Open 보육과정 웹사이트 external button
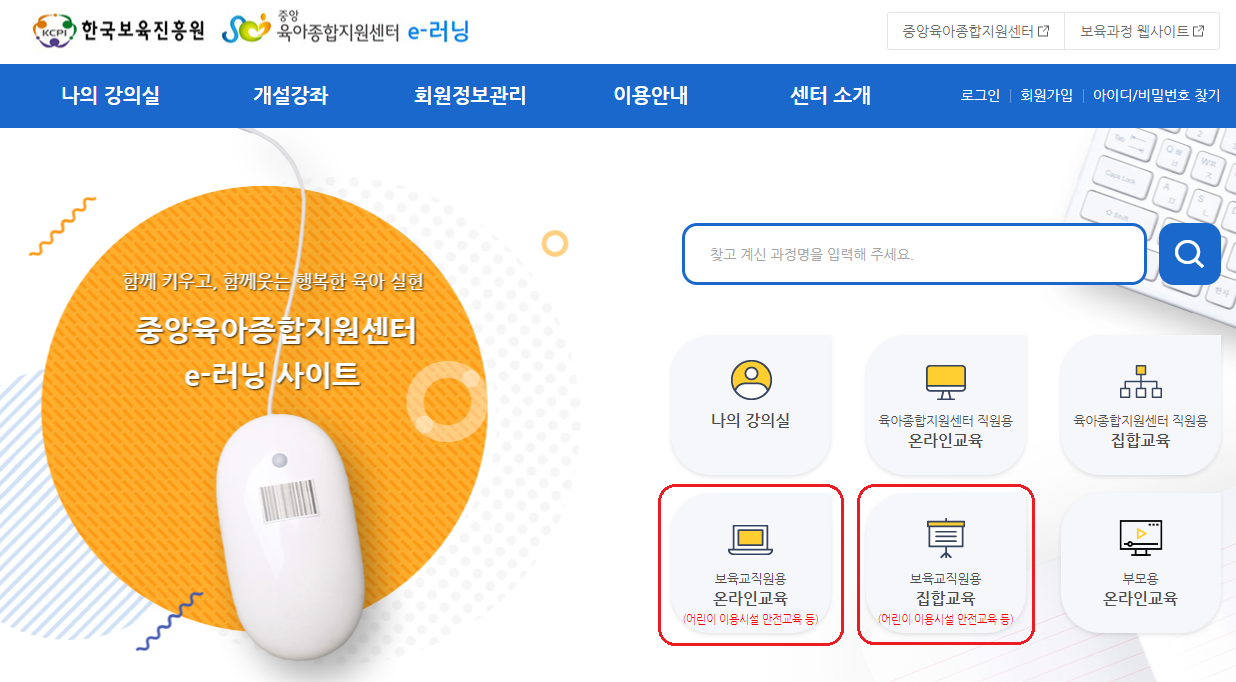Screen dimensions: 1236x682 1142,31
